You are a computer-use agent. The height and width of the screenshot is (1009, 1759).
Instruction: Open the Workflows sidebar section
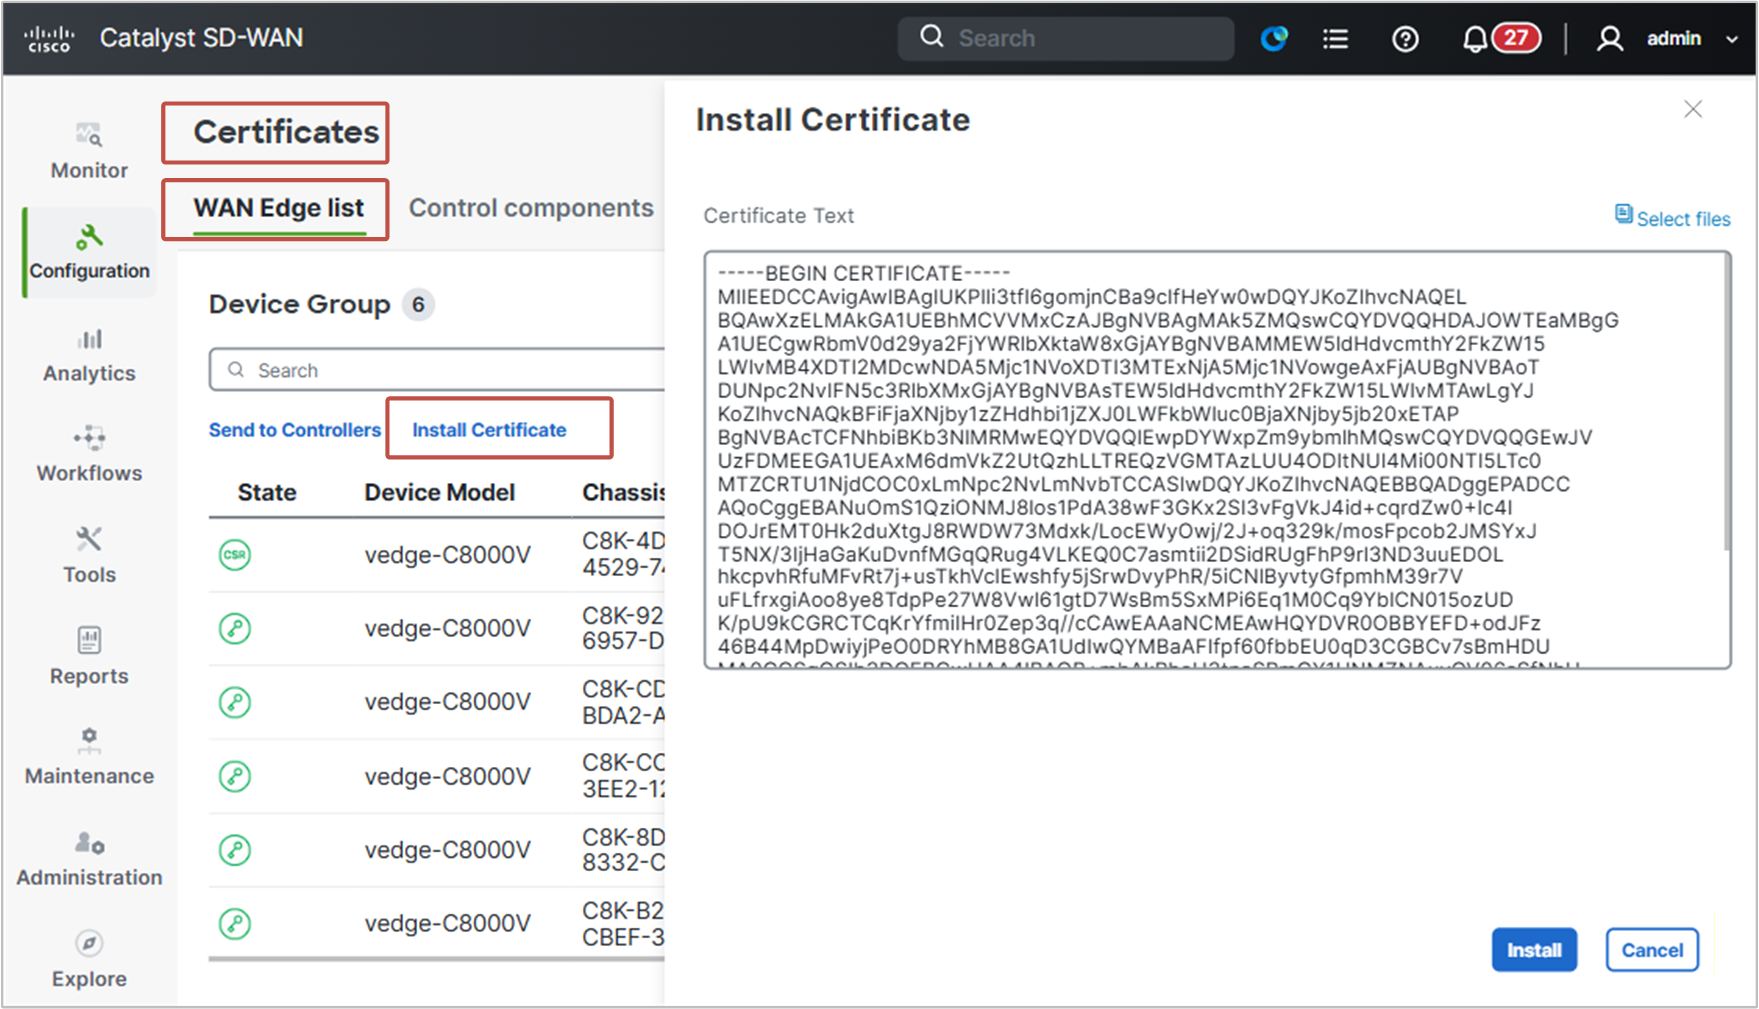tap(89, 455)
